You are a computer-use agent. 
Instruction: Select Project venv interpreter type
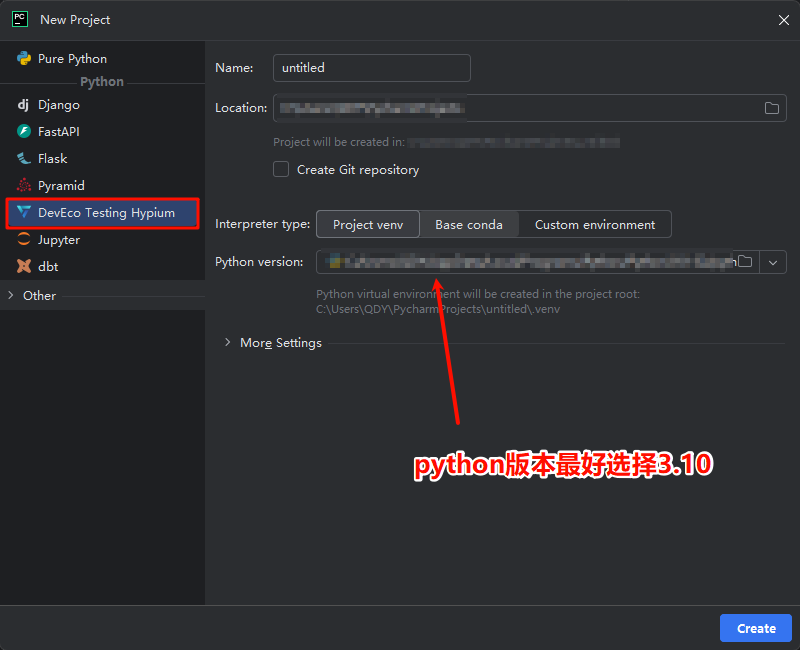coord(368,224)
